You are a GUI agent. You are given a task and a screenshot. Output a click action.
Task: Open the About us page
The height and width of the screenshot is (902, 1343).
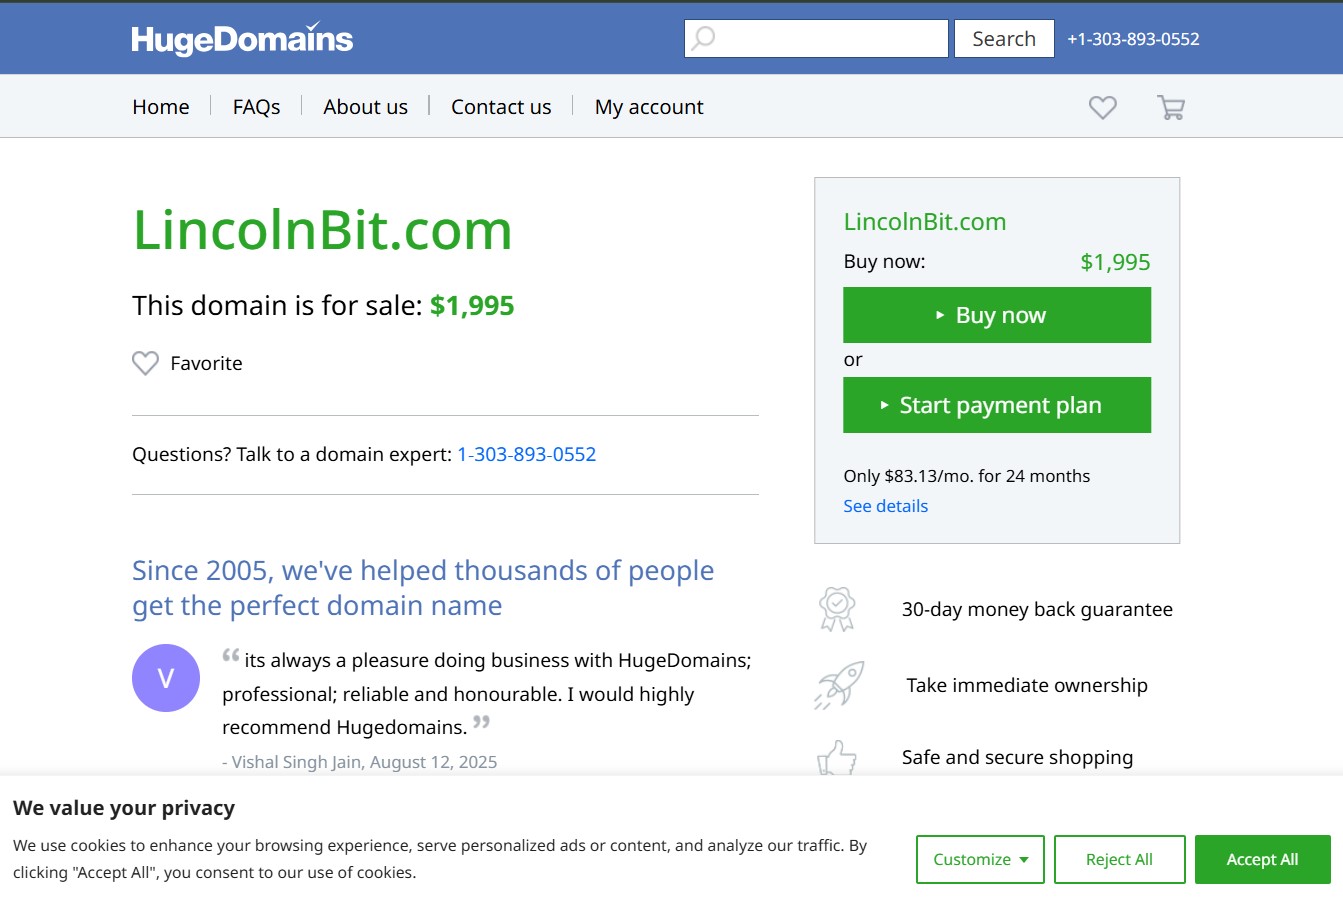coord(365,107)
